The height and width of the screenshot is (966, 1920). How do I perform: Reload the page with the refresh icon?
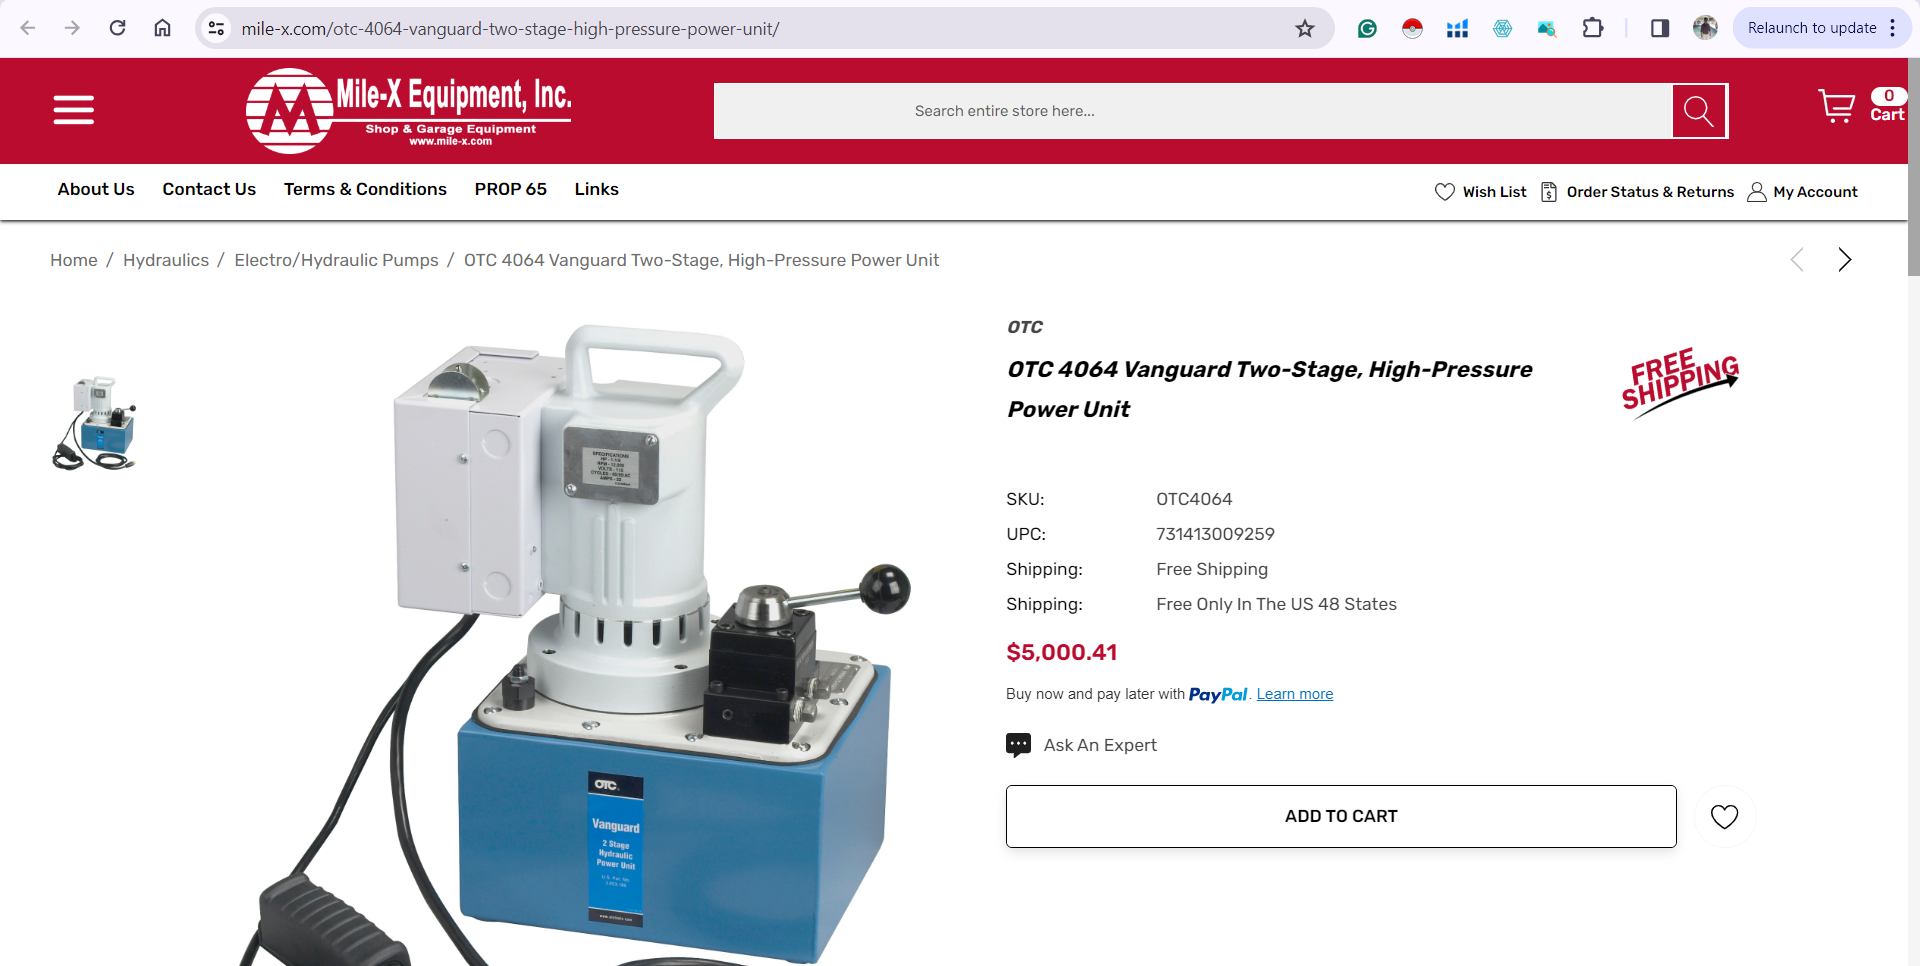point(118,28)
